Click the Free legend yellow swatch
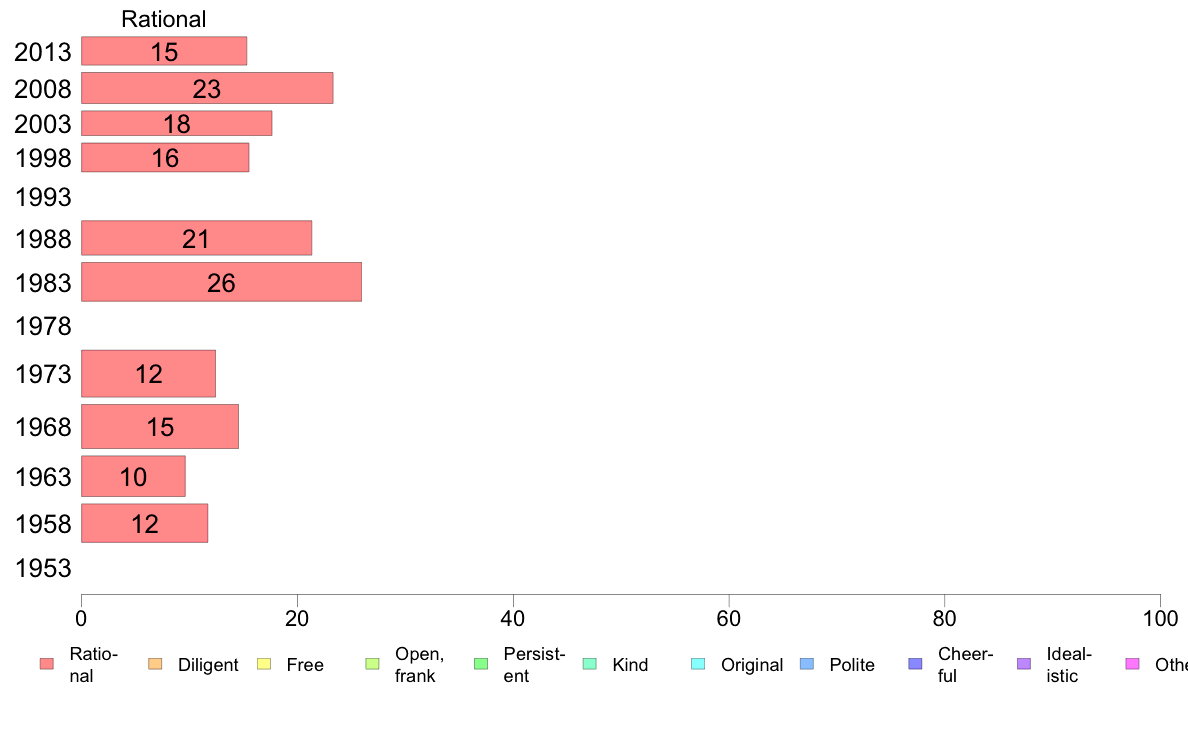The height and width of the screenshot is (736, 1188). 264,664
